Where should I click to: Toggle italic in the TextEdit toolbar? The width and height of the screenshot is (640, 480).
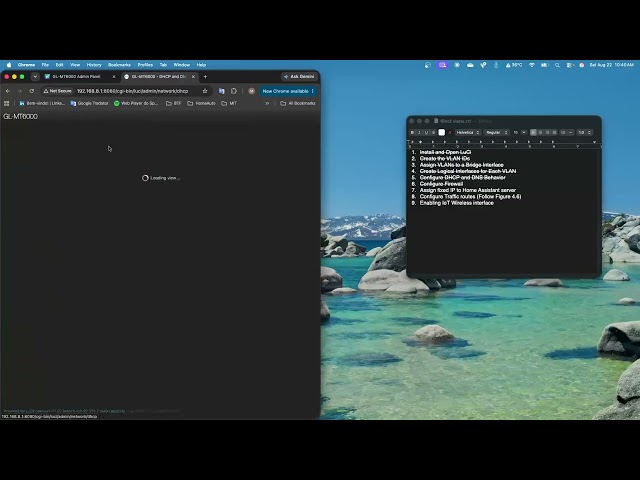[419, 132]
